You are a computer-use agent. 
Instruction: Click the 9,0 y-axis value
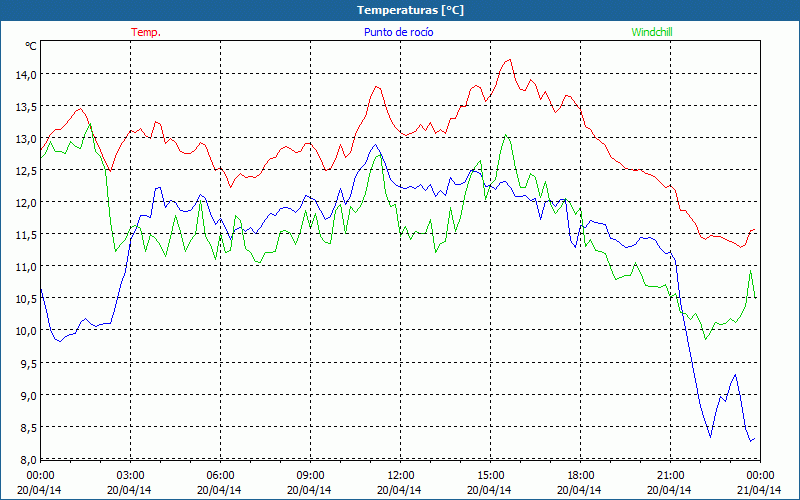28,395
